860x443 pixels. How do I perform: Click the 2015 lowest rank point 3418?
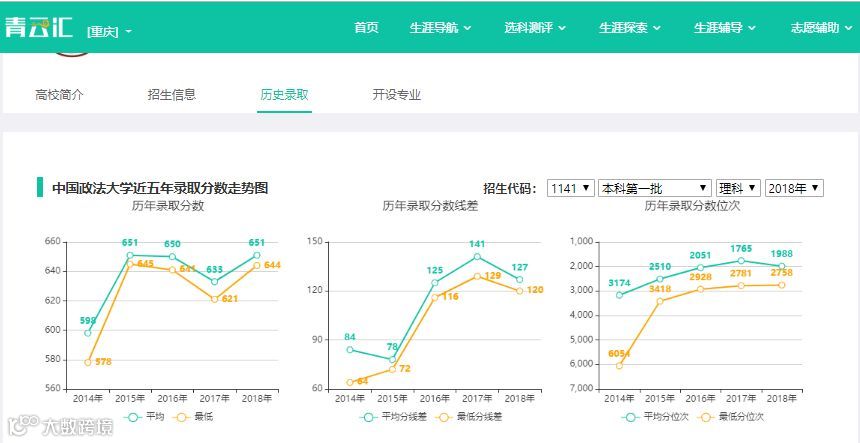[660, 301]
